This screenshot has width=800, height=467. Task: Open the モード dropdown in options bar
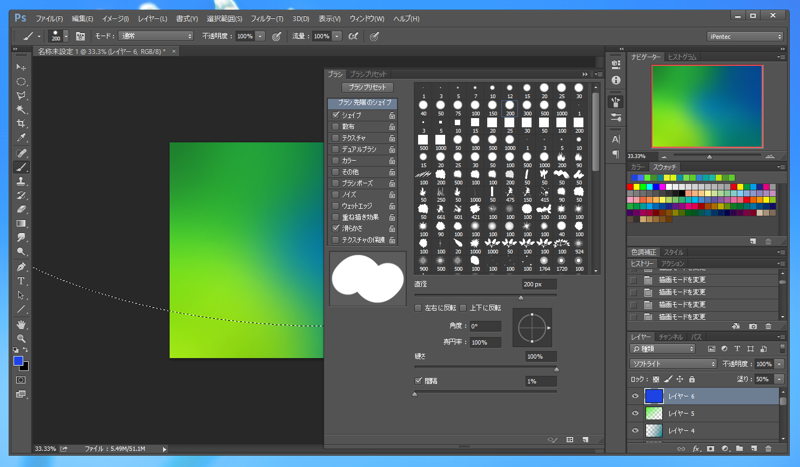tap(156, 36)
